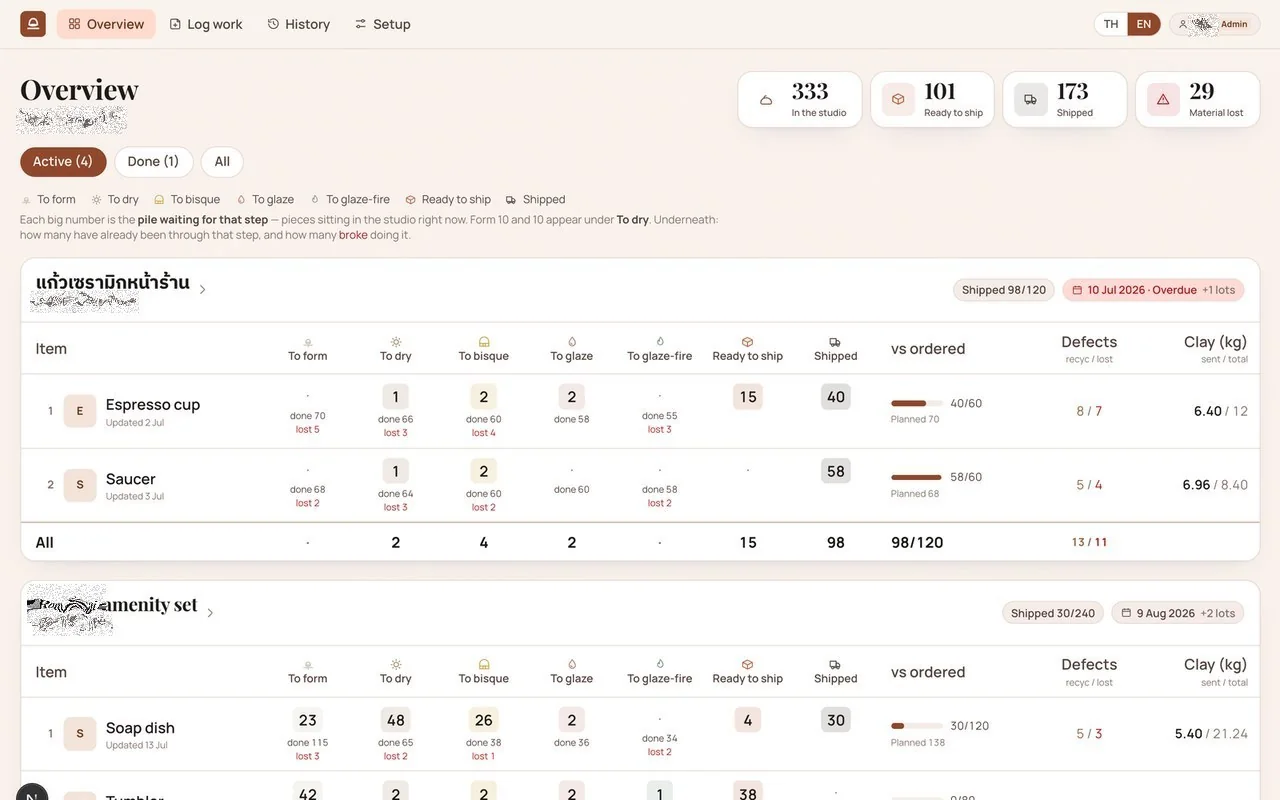1280x800 pixels.
Task: Expand the first order title chevron
Action: coord(202,290)
